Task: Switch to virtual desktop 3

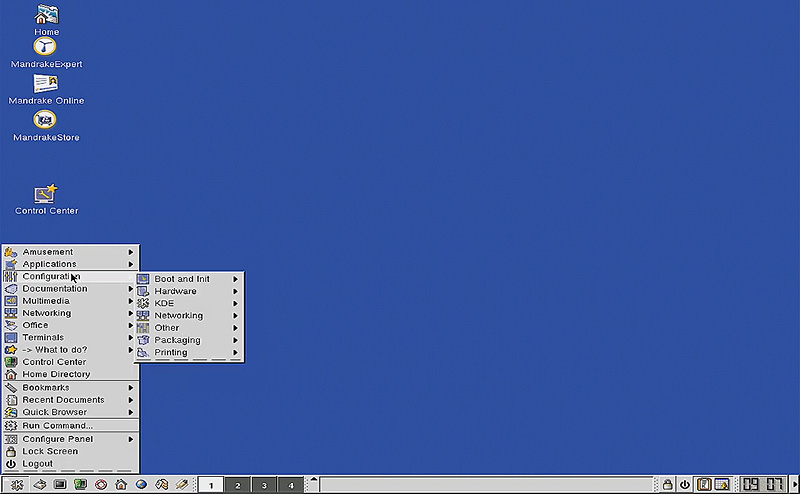Action: [264, 485]
